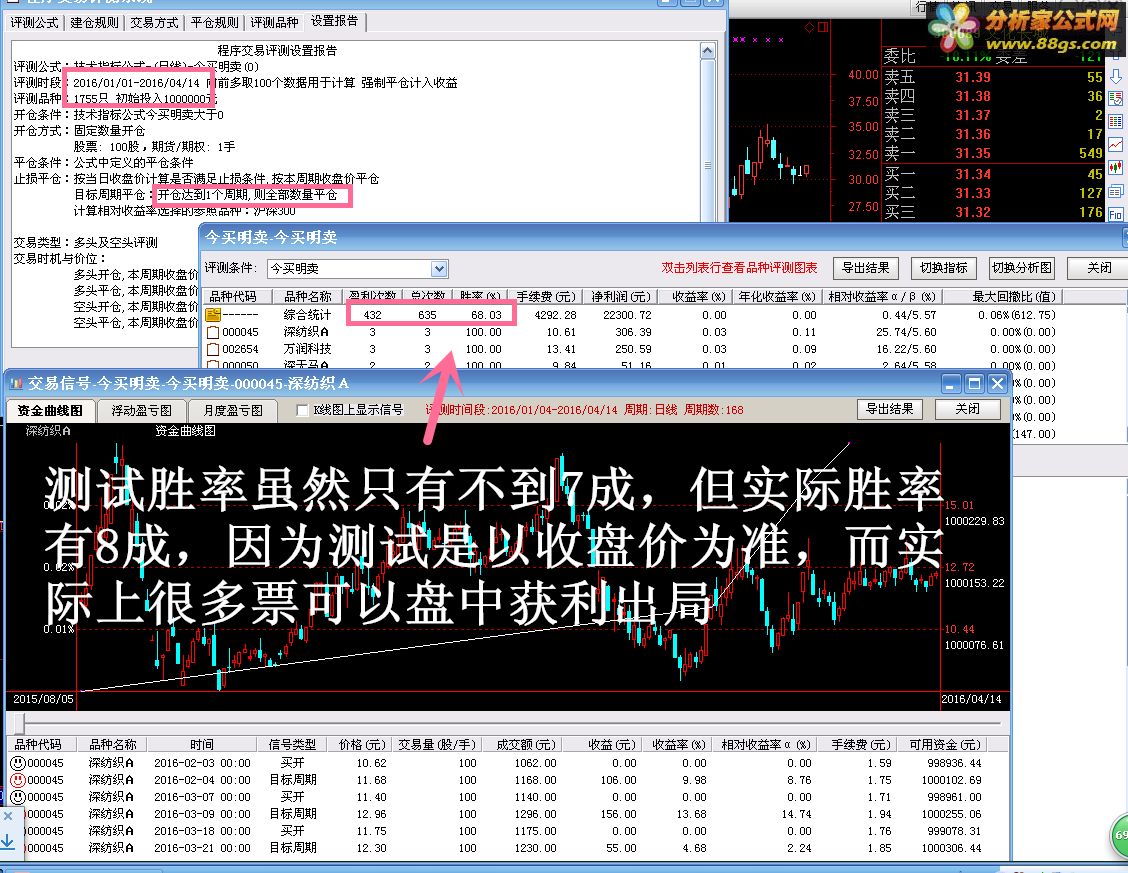Click the colored grid list icon in right sidebar

click(1116, 122)
